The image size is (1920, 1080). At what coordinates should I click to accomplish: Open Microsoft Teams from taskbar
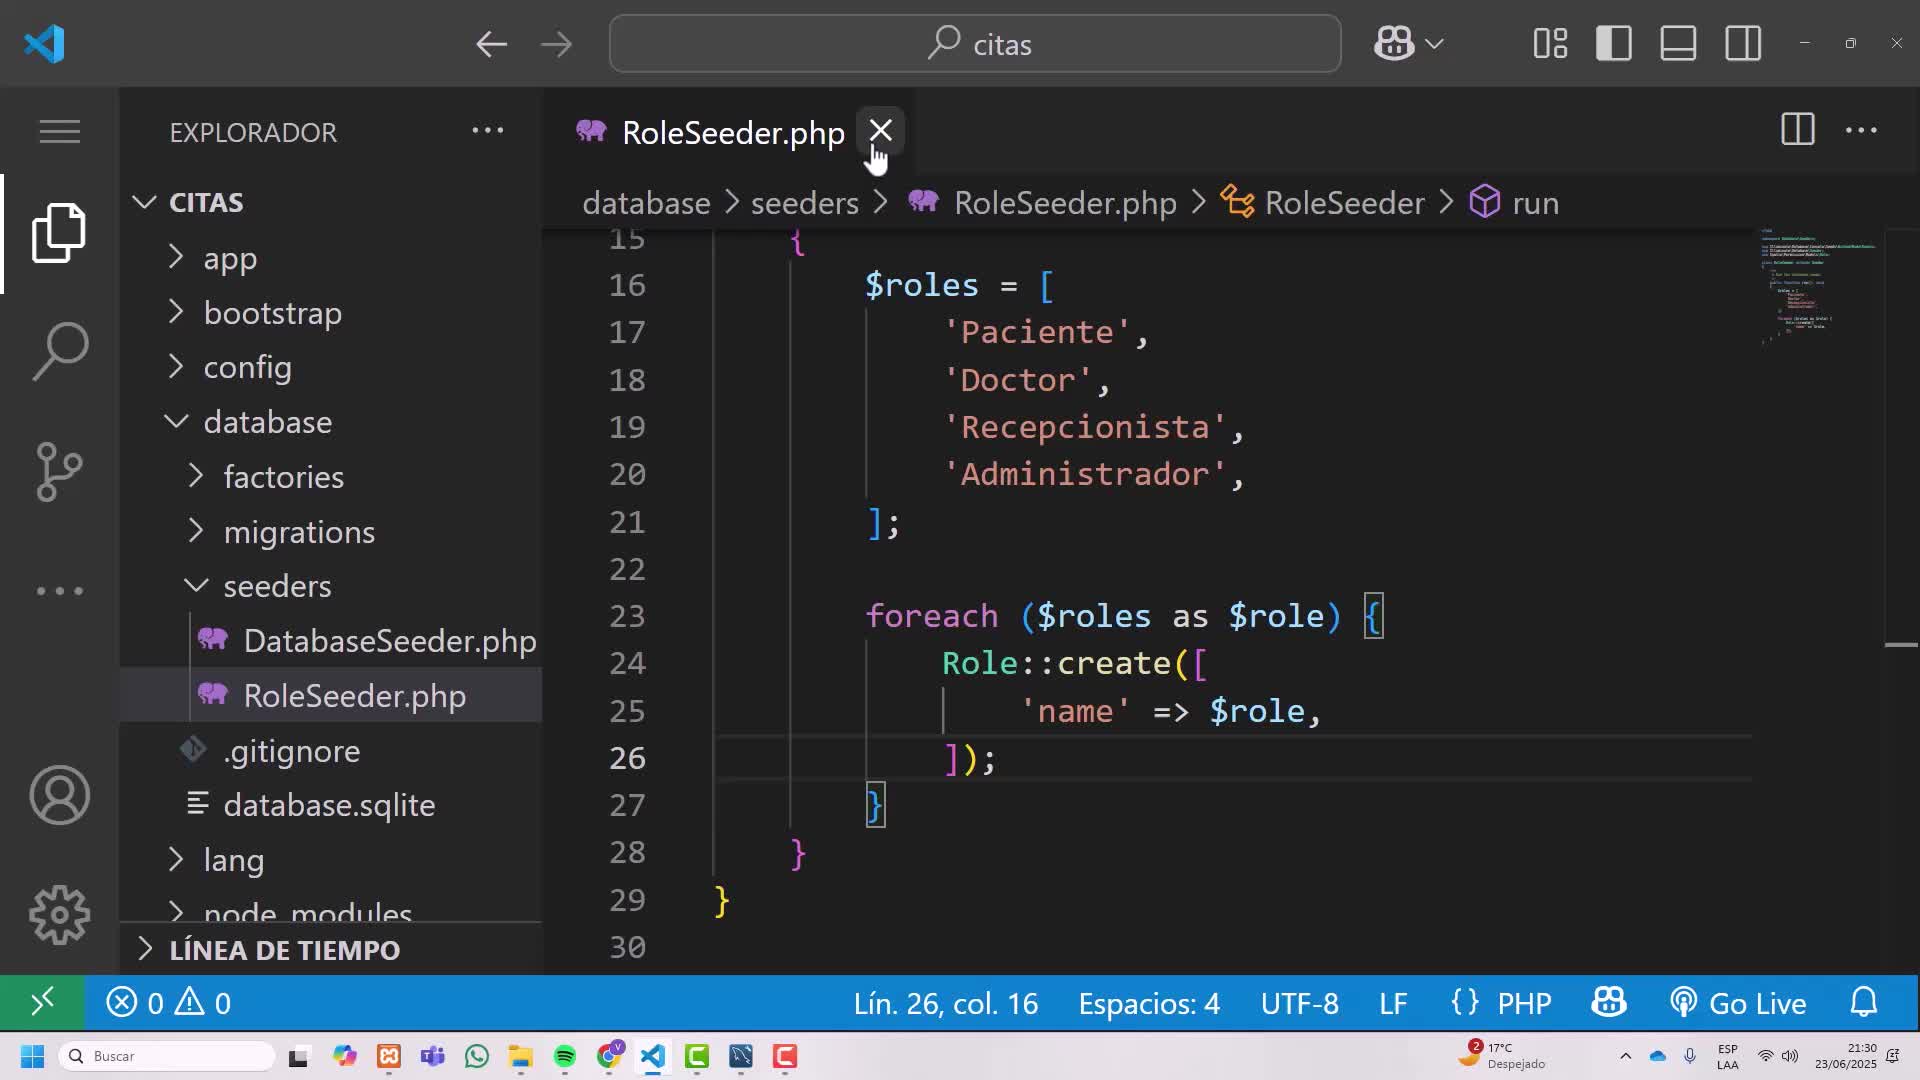(433, 1056)
